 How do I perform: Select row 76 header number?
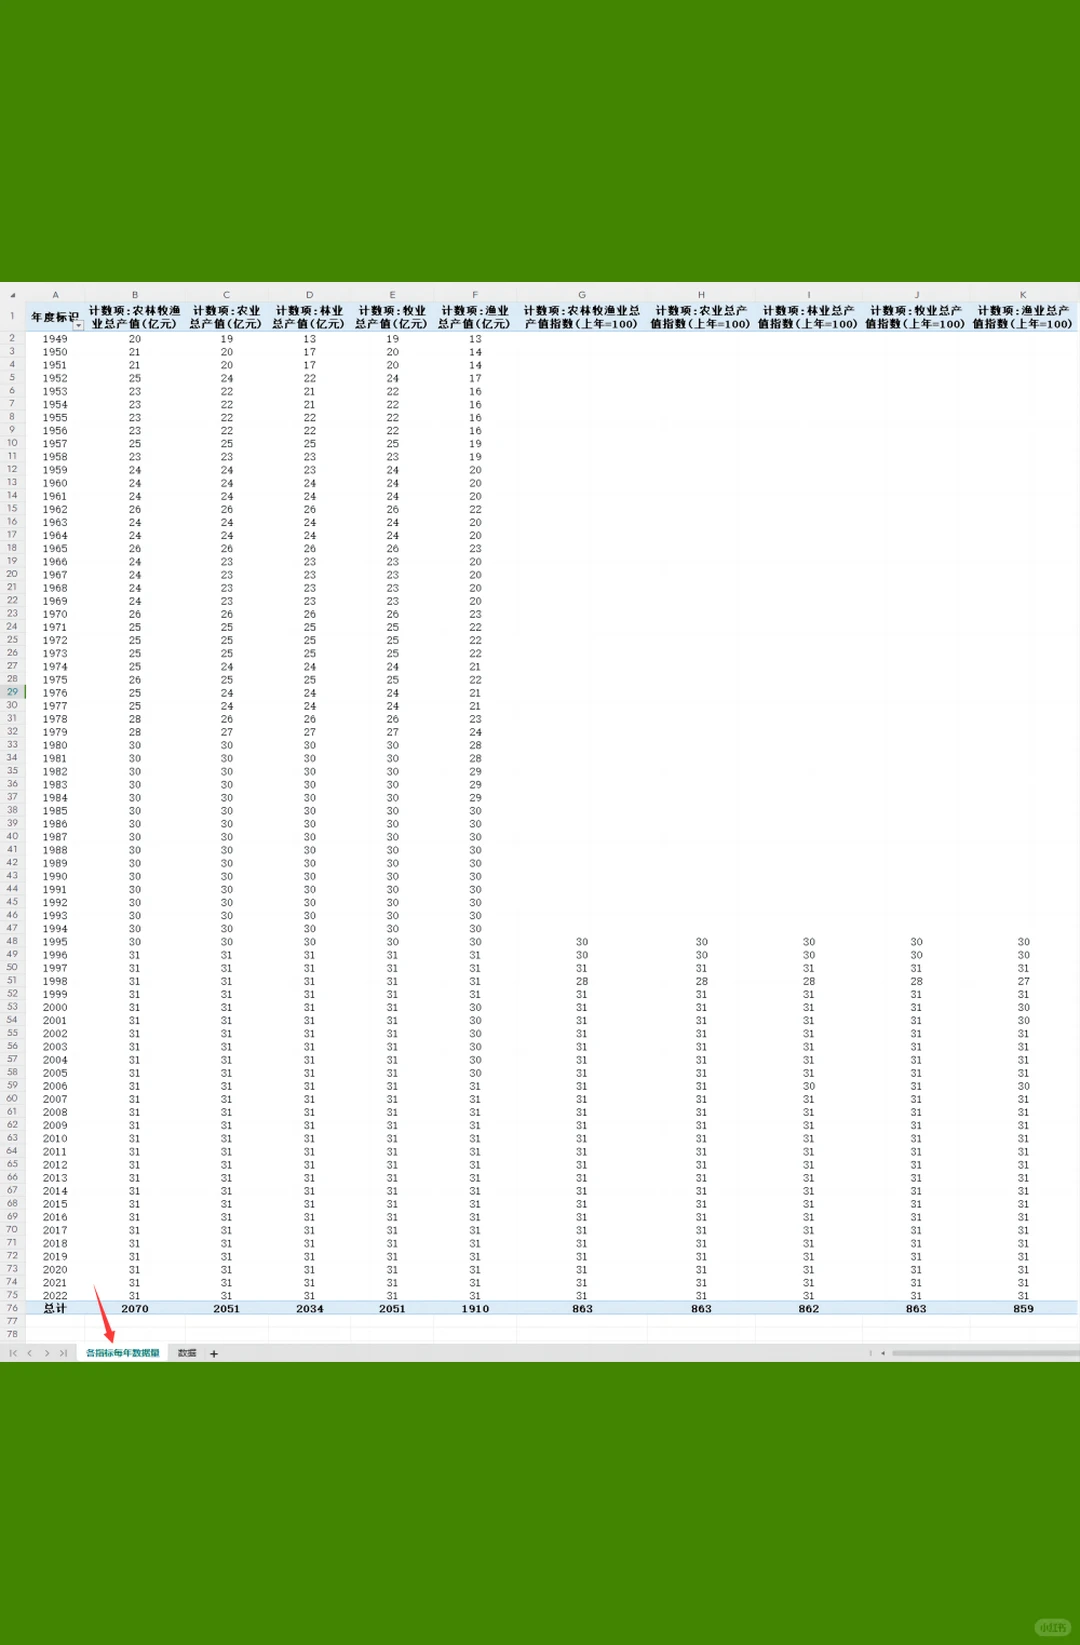pos(12,1307)
